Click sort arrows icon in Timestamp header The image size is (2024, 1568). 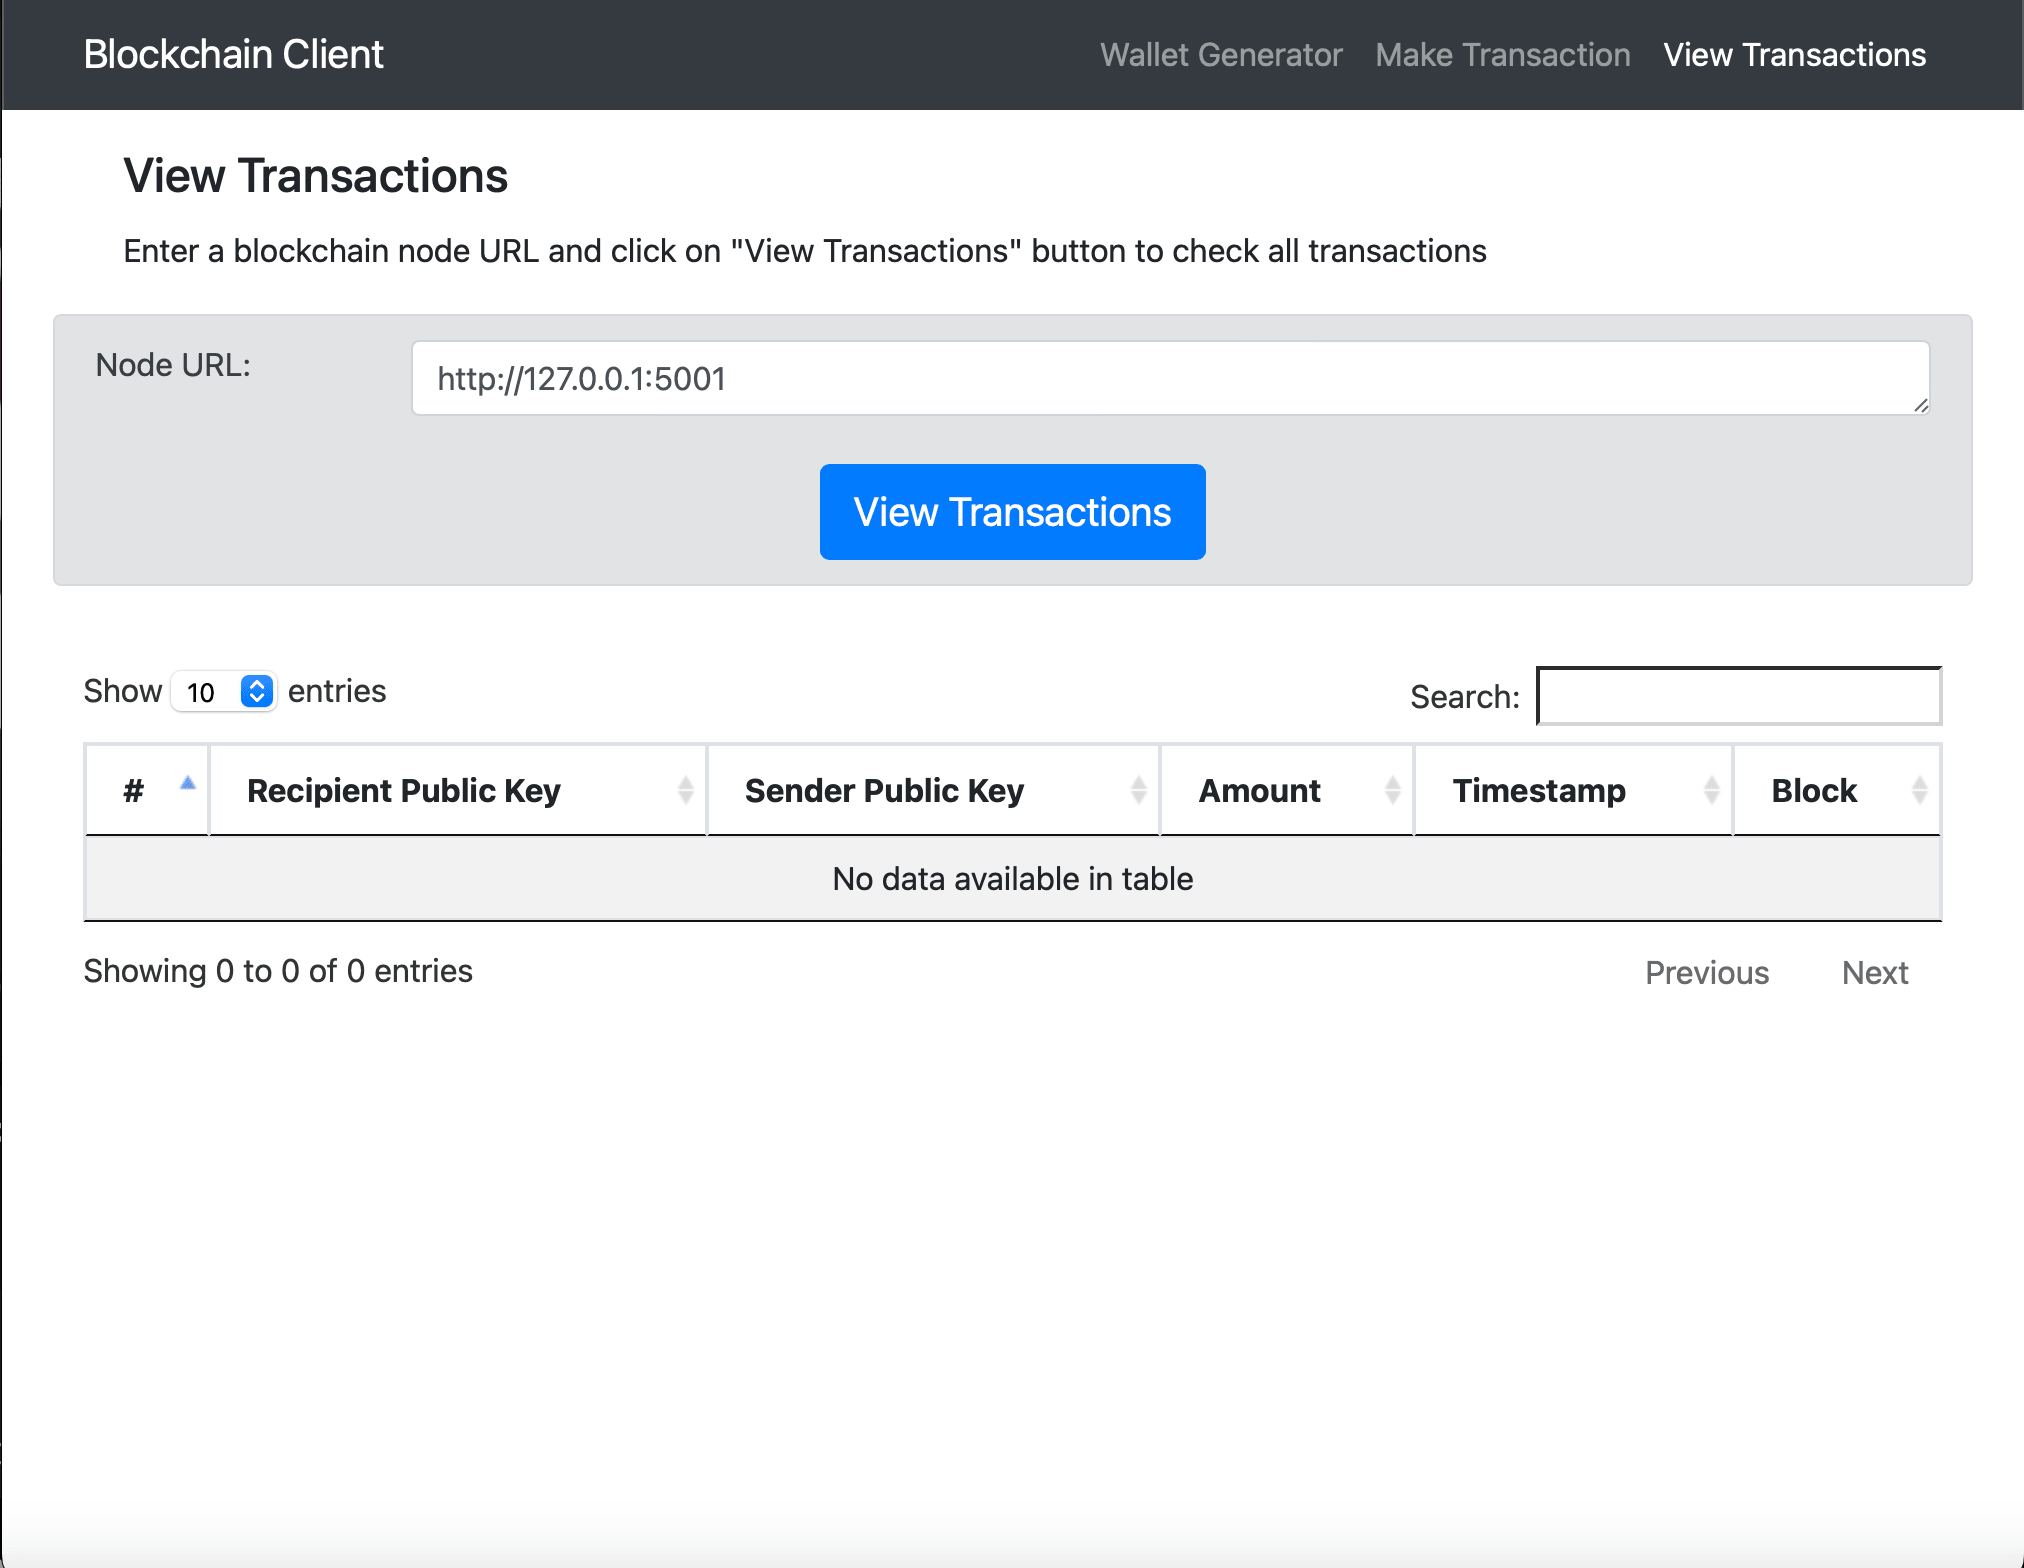pyautogui.click(x=1711, y=790)
